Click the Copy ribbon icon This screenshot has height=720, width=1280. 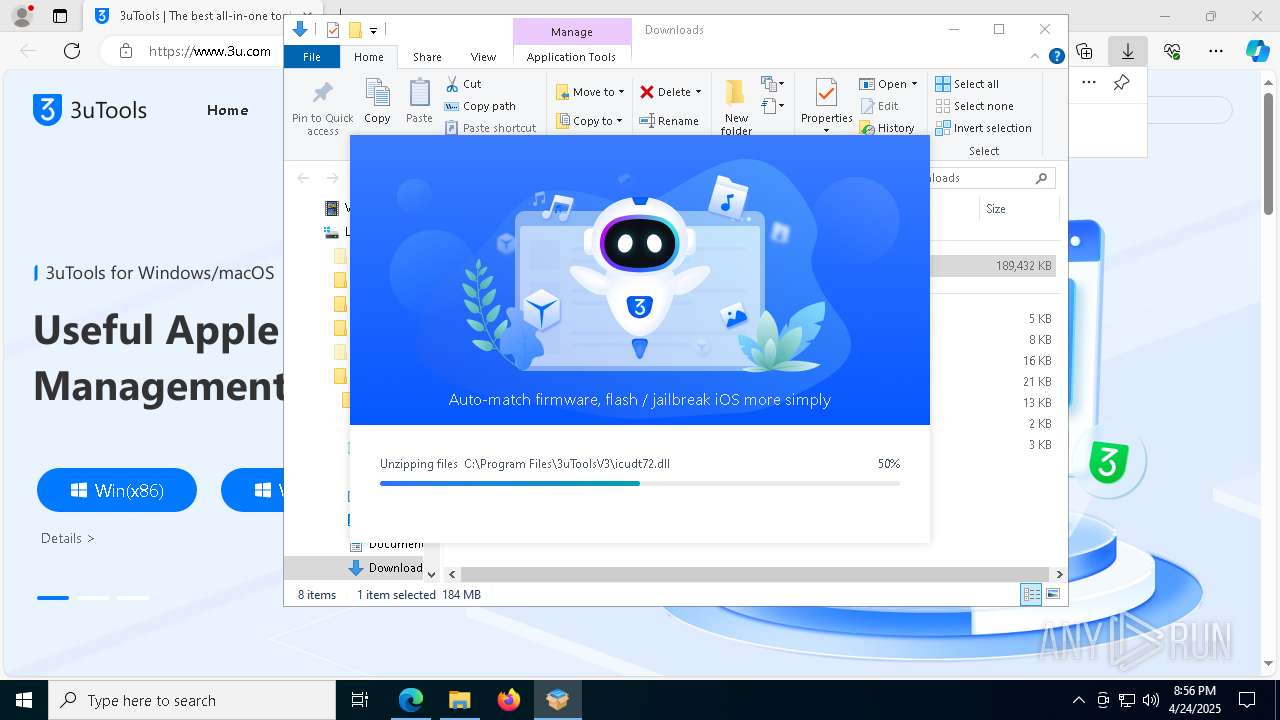[x=377, y=101]
